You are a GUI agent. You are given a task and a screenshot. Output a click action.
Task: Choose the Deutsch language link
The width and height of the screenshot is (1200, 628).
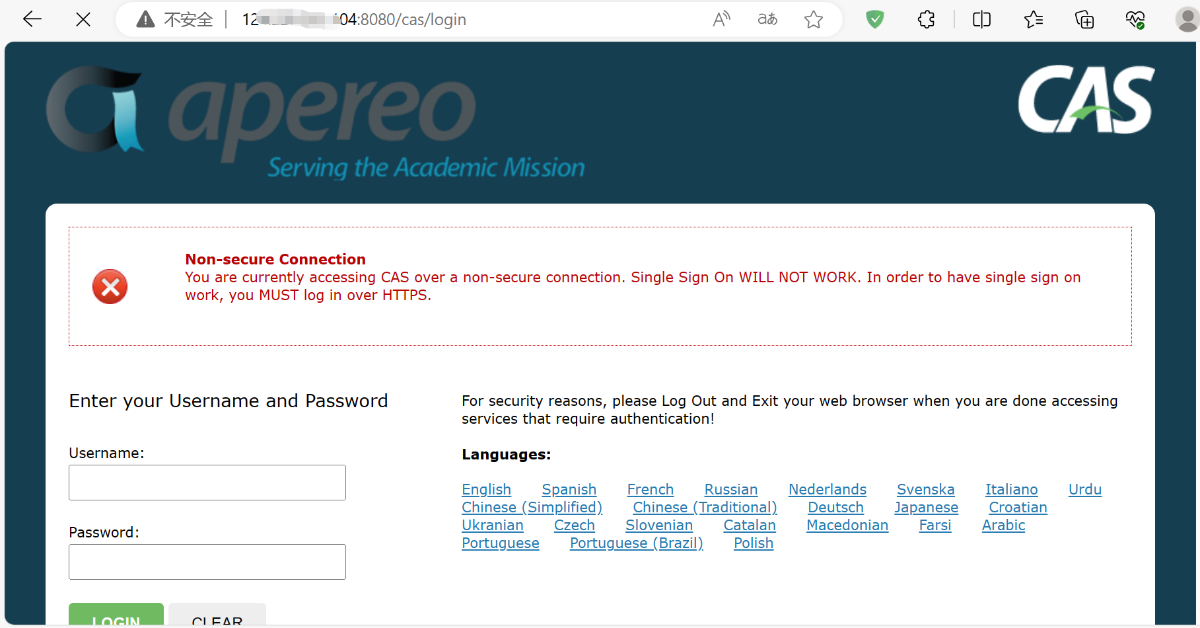(x=835, y=508)
